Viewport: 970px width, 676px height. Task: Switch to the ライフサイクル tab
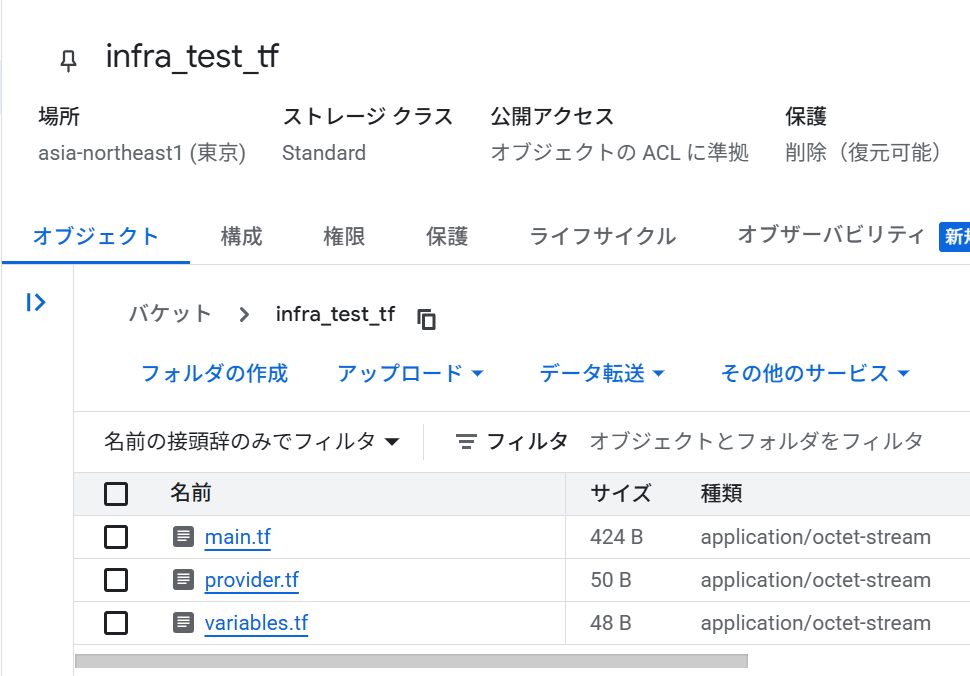tap(603, 236)
